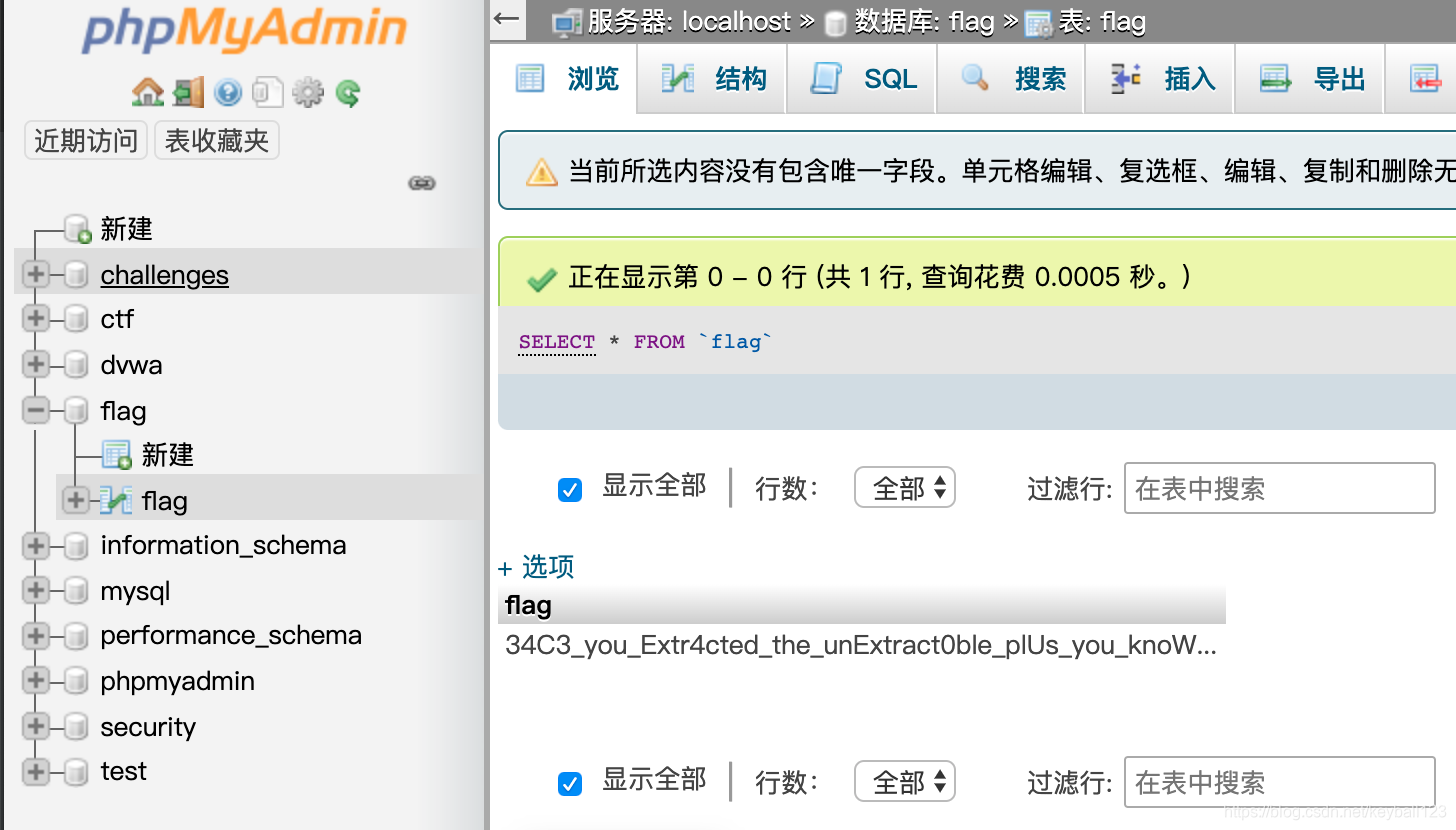1456x830 pixels.
Task: Switch to the 搜索 tab
Action: [1012, 79]
